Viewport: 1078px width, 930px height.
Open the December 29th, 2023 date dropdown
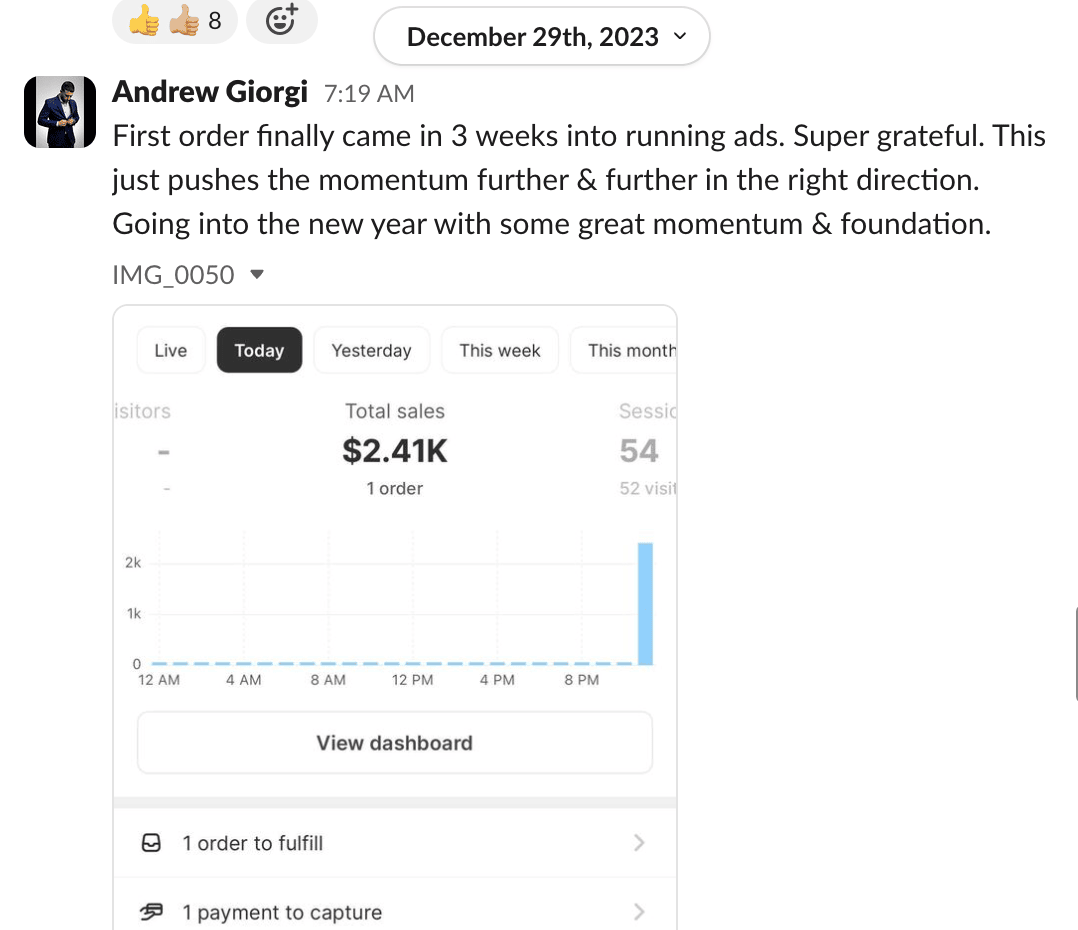click(541, 38)
